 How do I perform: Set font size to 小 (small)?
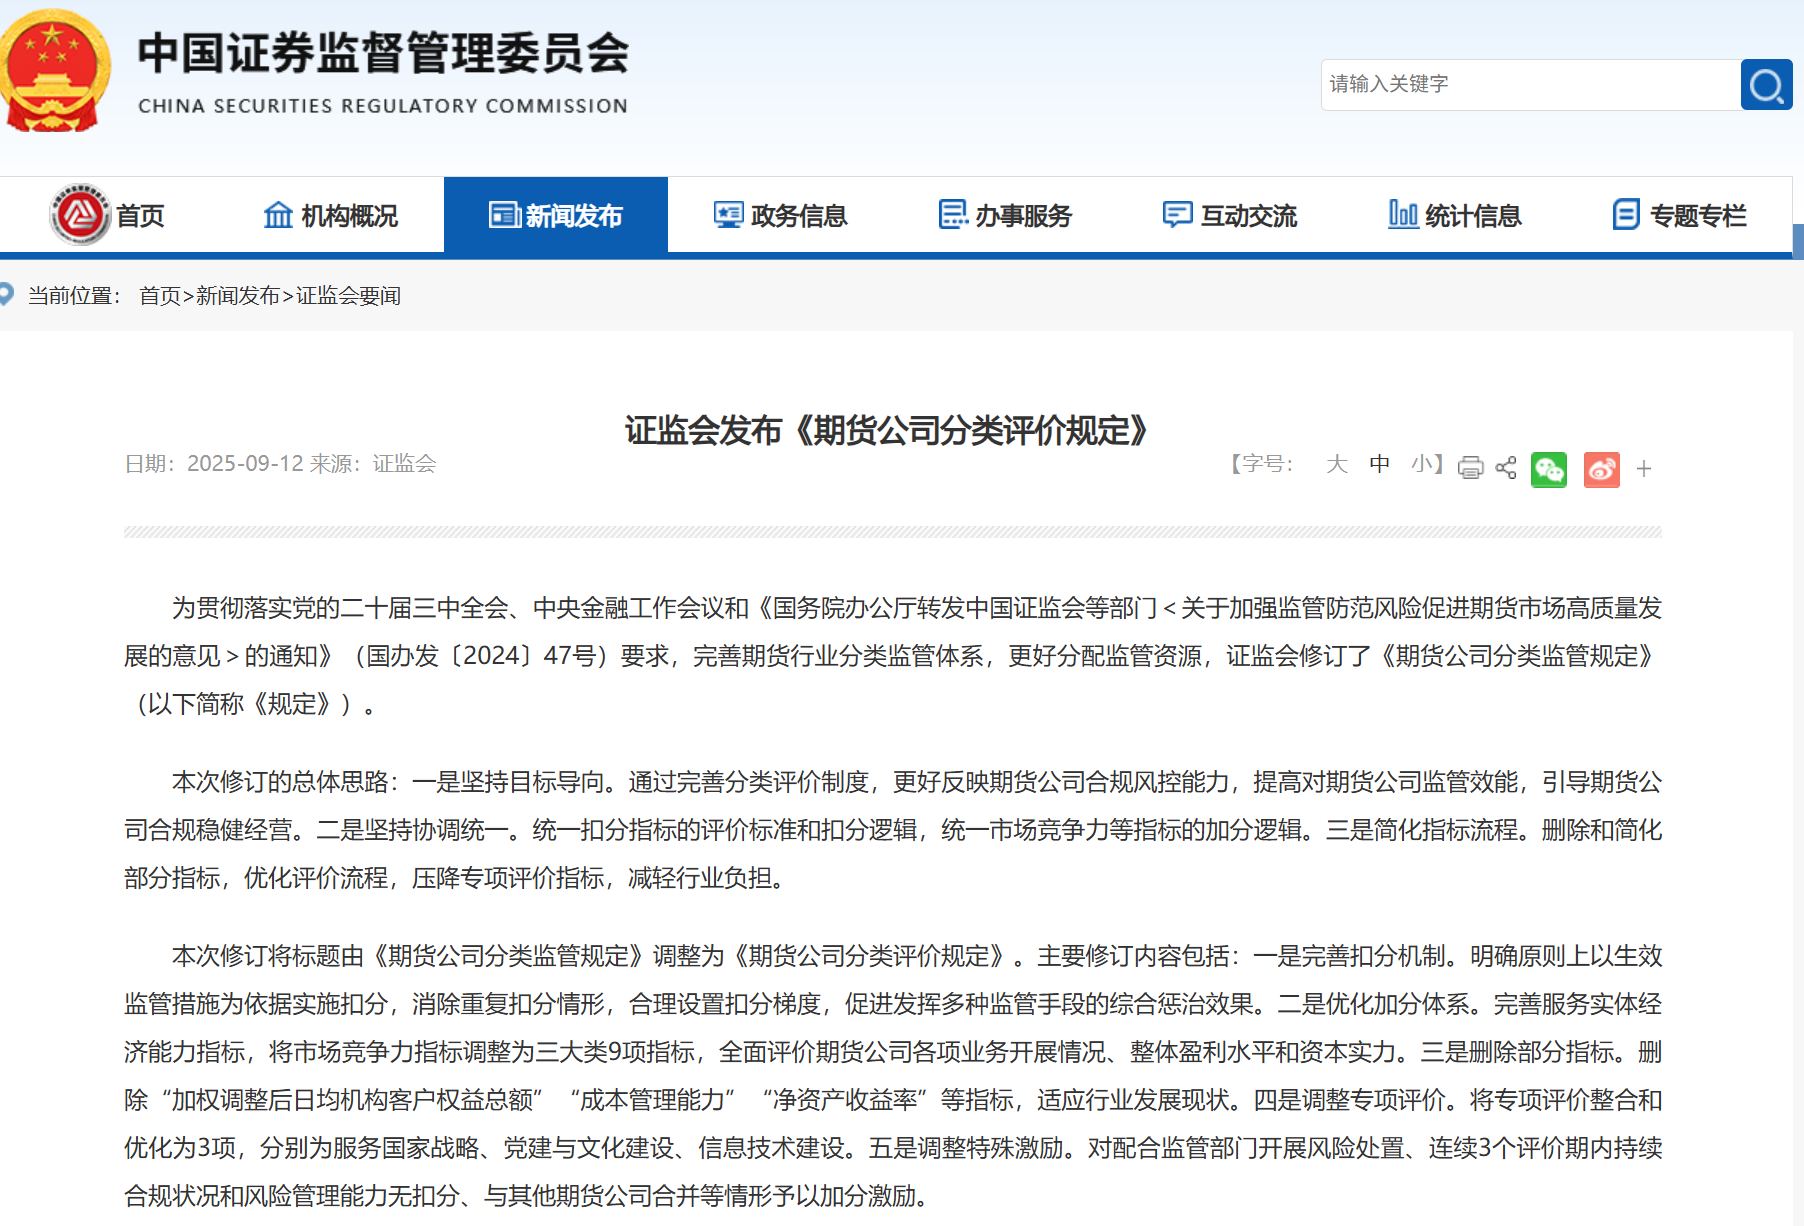tap(1422, 464)
